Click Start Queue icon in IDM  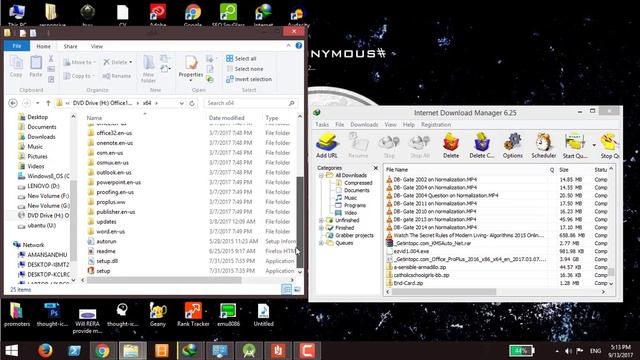[x=575, y=146]
